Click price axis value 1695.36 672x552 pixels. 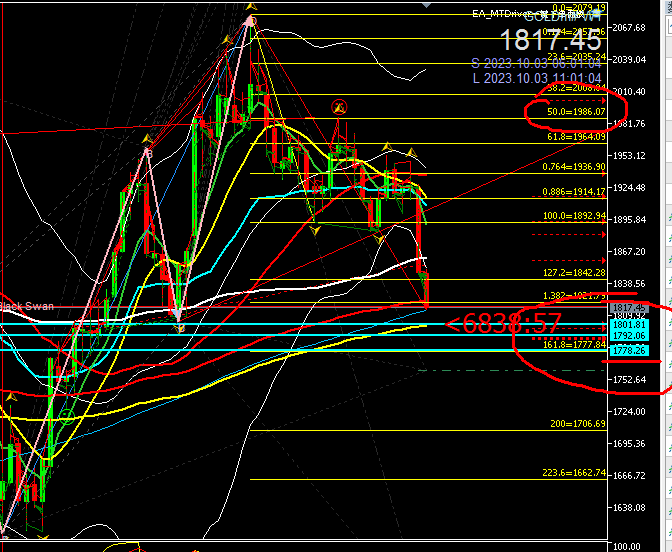tap(629, 444)
